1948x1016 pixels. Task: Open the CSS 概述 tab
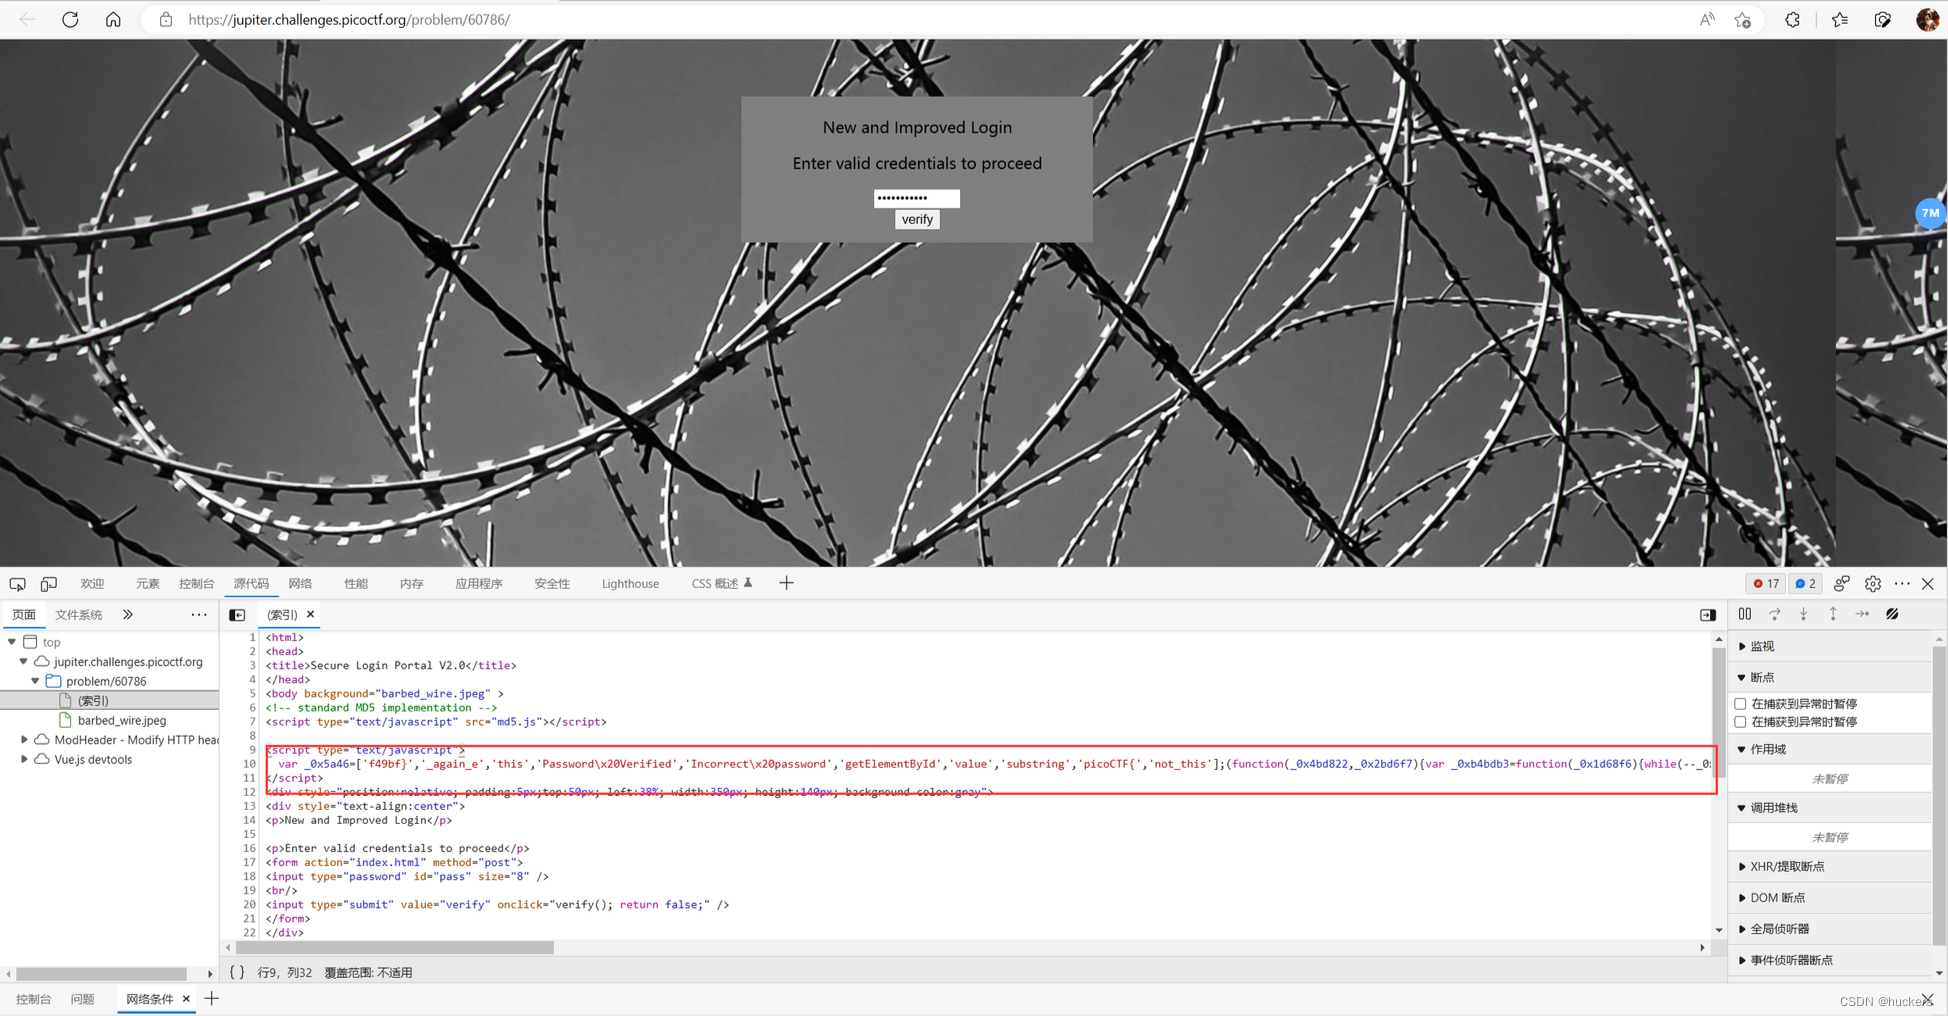[721, 584]
